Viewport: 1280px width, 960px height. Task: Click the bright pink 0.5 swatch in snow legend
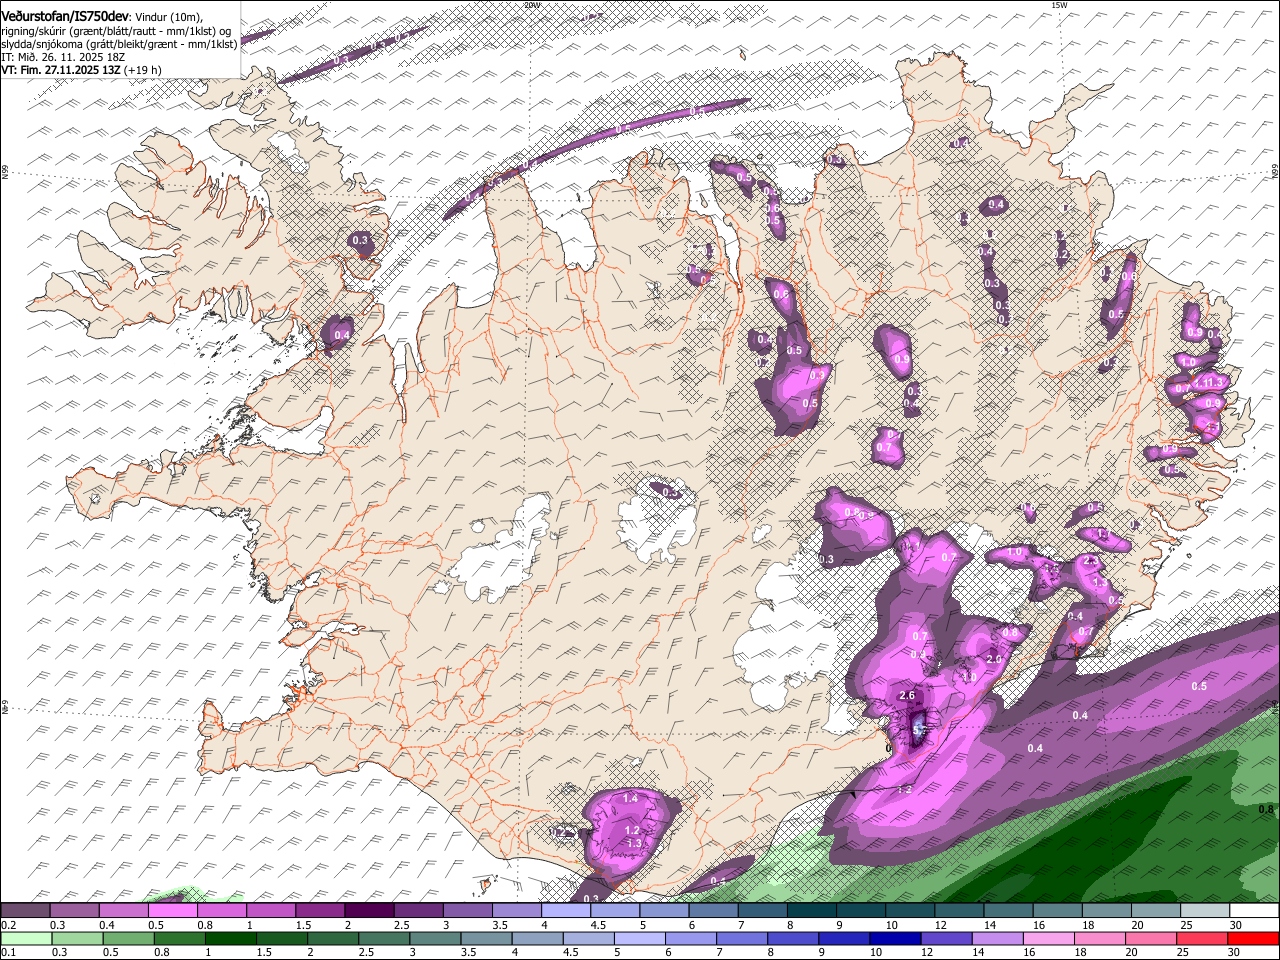click(x=173, y=911)
